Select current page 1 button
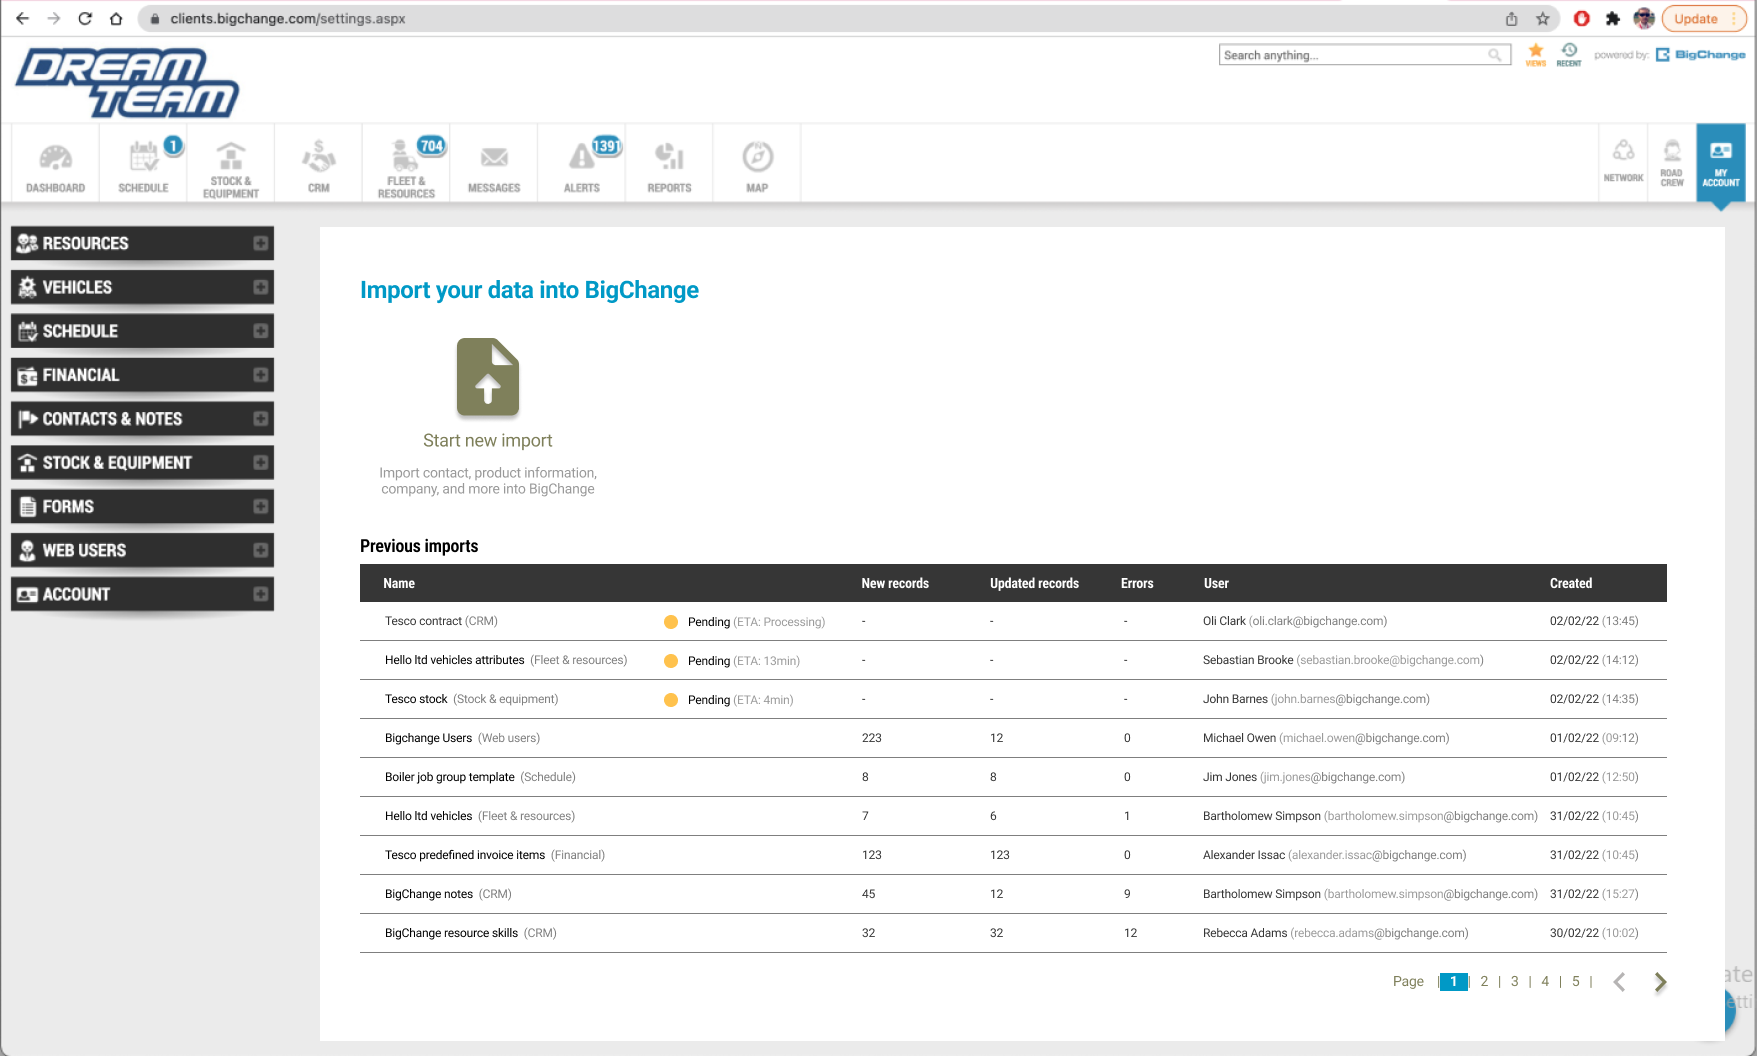This screenshot has width=1757, height=1056. pyautogui.click(x=1453, y=982)
